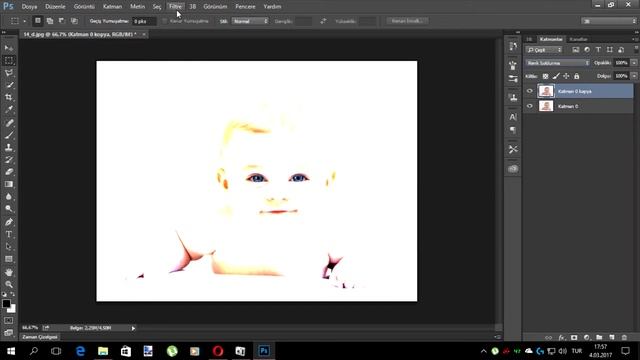Hide the Katman 0 layer
This screenshot has width=640, height=360.
[x=530, y=106]
